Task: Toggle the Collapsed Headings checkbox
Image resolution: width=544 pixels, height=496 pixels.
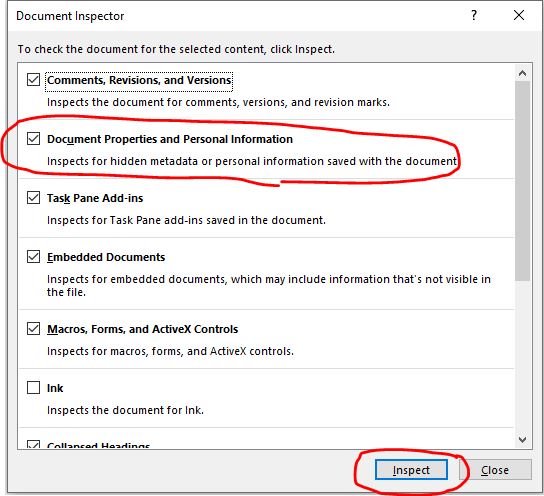Action: pyautogui.click(x=33, y=444)
